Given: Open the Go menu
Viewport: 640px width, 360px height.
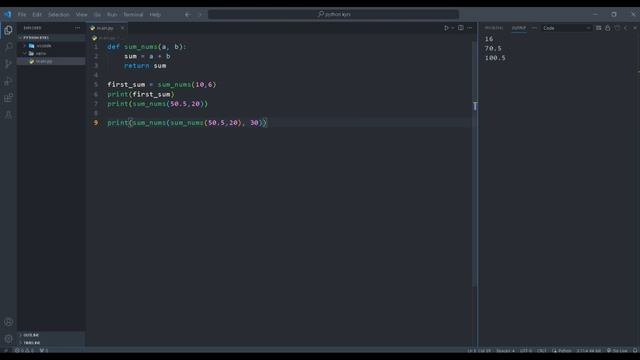Looking at the screenshot, I should (x=97, y=14).
